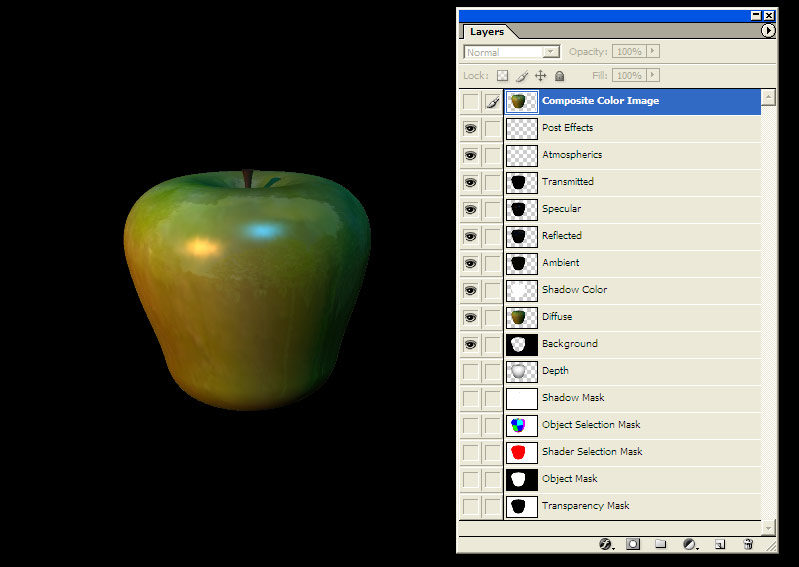Viewport: 799px width, 567px height.
Task: Open the adjustment layer icon menu
Action: coord(689,544)
